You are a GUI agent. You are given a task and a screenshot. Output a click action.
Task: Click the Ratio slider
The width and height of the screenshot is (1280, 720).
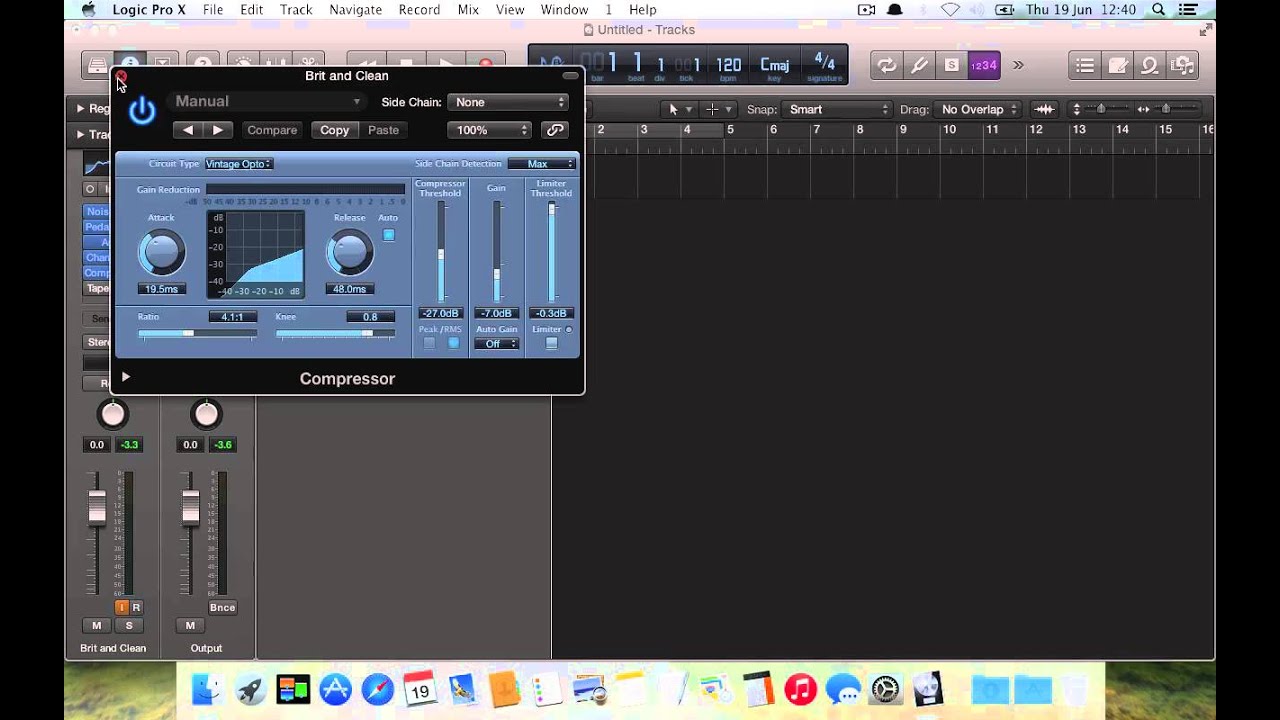(197, 333)
